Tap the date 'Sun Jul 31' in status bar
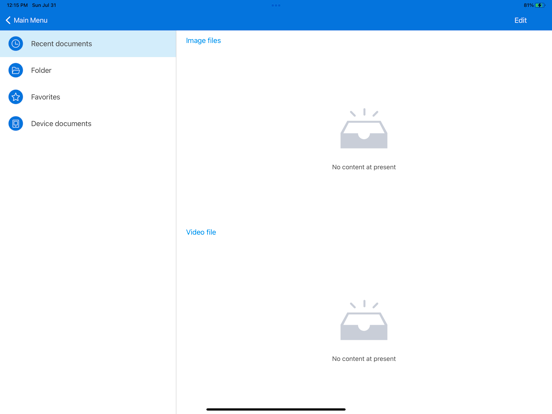The width and height of the screenshot is (552, 414). pos(44,5)
